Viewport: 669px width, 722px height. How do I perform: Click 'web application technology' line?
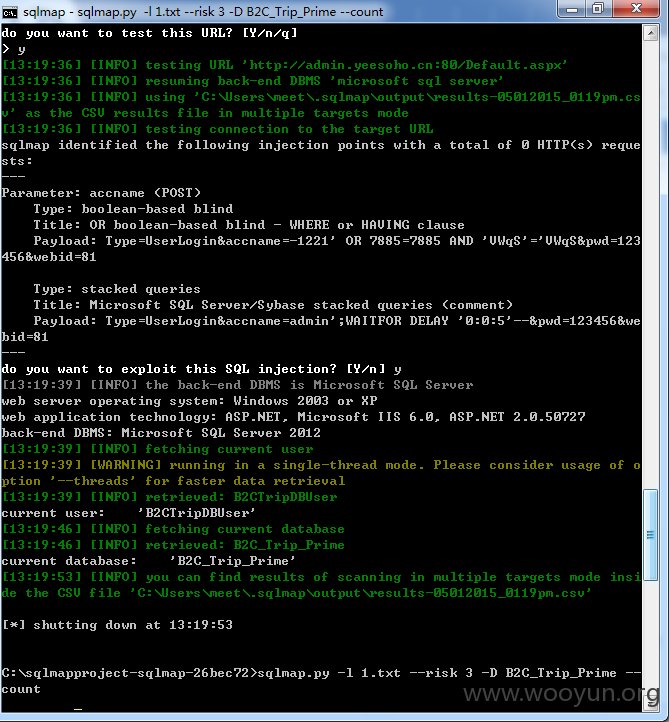click(x=293, y=417)
